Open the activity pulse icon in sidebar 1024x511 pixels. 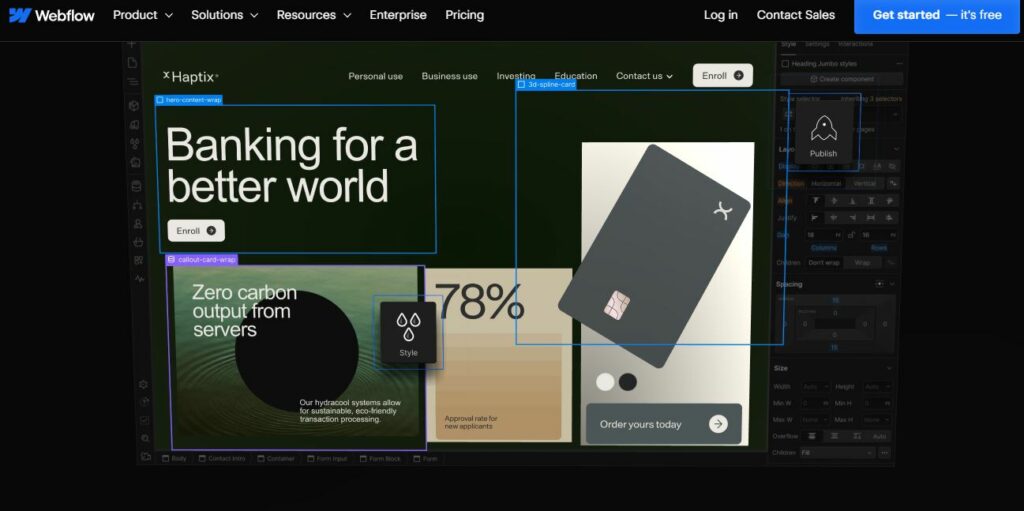point(140,278)
